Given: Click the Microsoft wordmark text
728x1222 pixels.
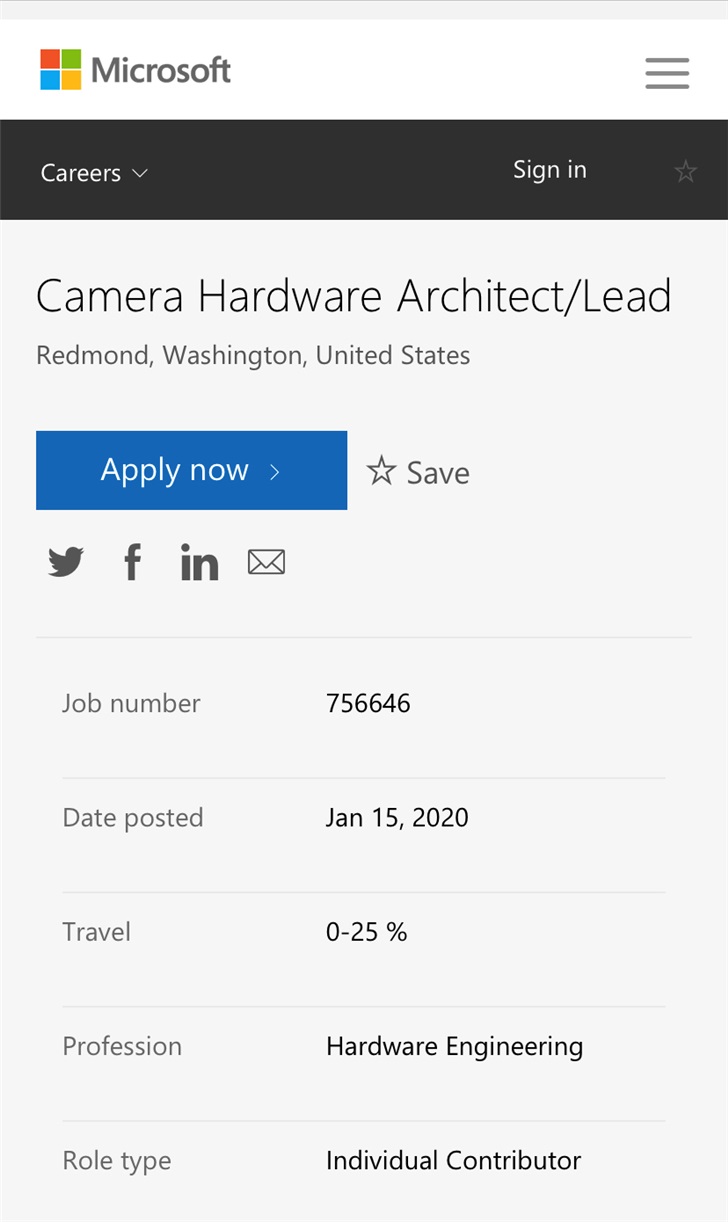Looking at the screenshot, I should tap(161, 70).
